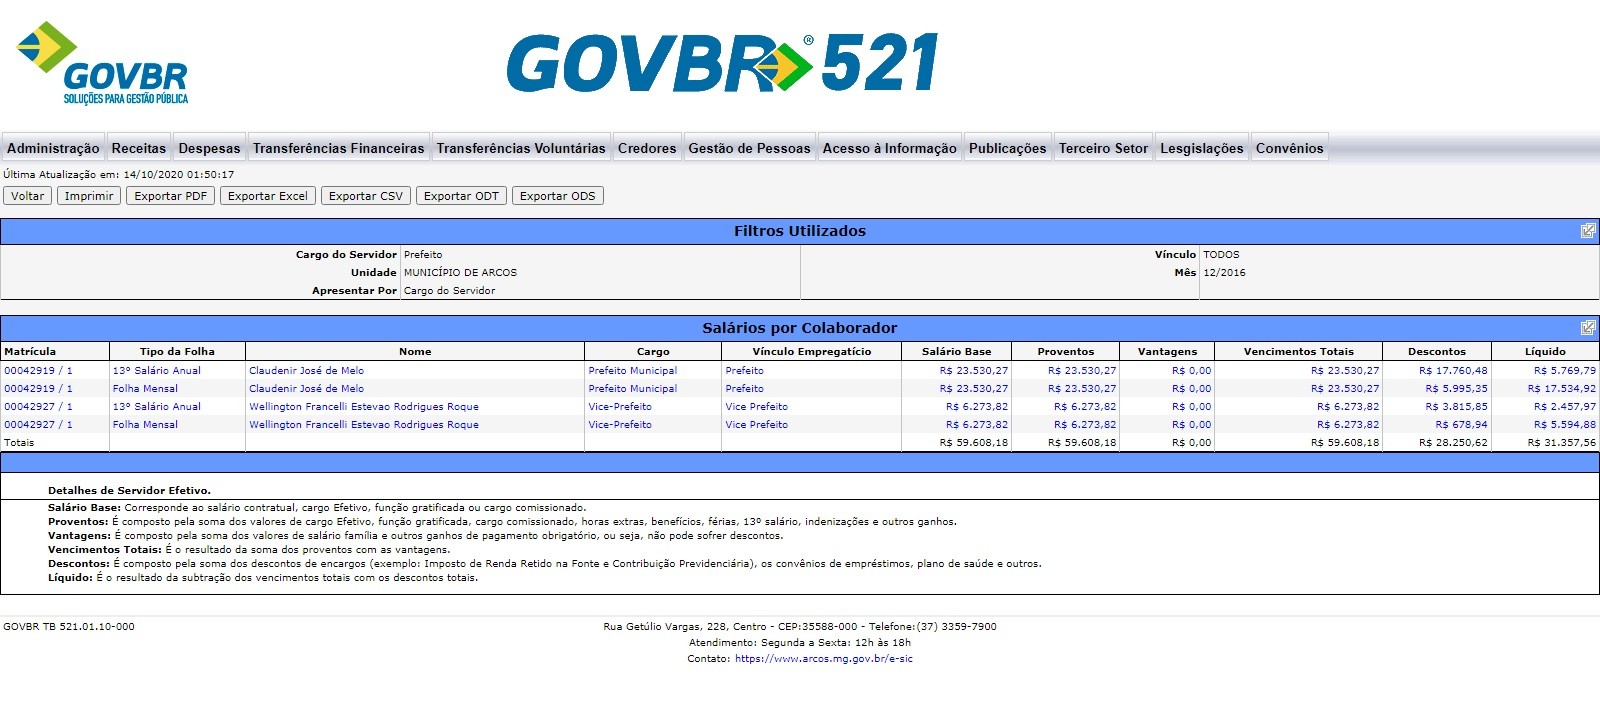Open matrícula 00042919 / 1 in Folha Mensal row
The width and height of the screenshot is (1600, 701).
point(38,389)
